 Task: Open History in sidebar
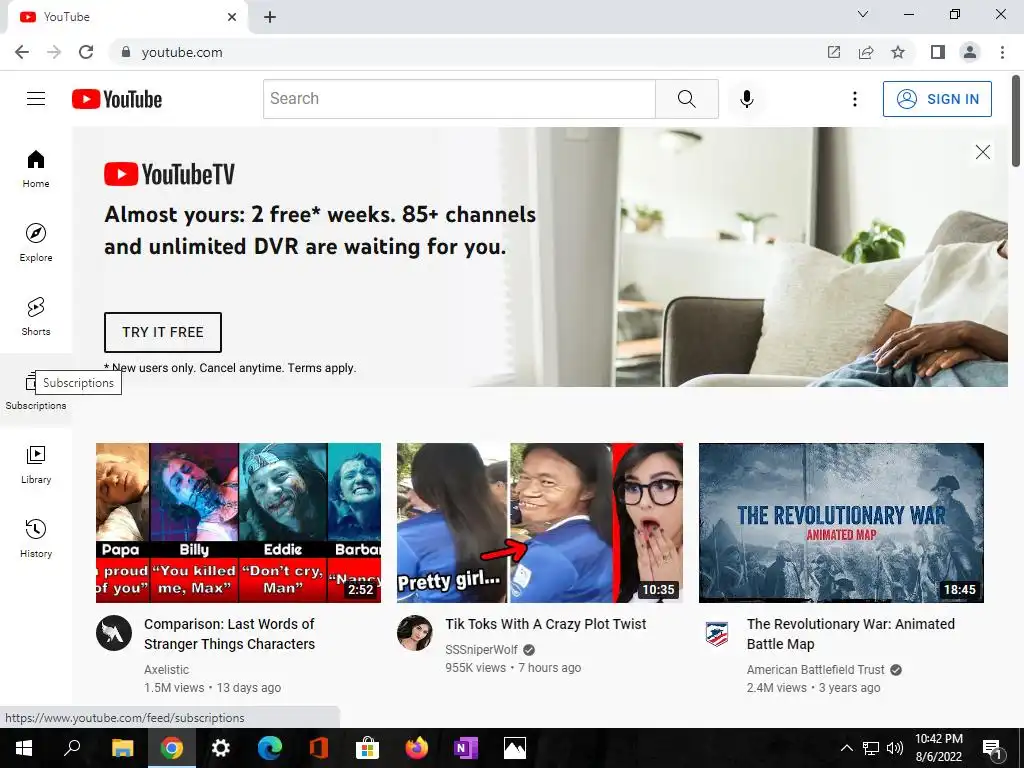click(36, 538)
